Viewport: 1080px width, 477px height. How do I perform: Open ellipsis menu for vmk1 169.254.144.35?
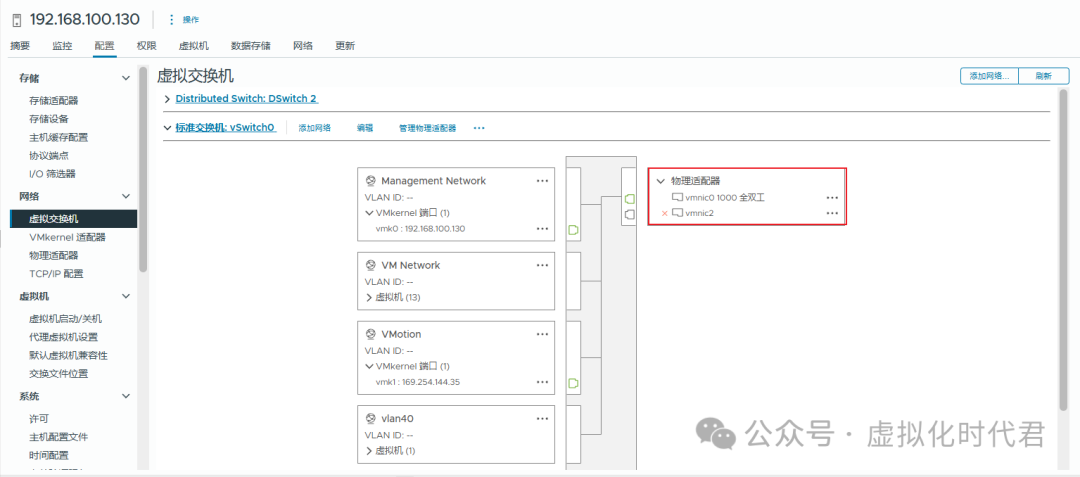coord(542,382)
